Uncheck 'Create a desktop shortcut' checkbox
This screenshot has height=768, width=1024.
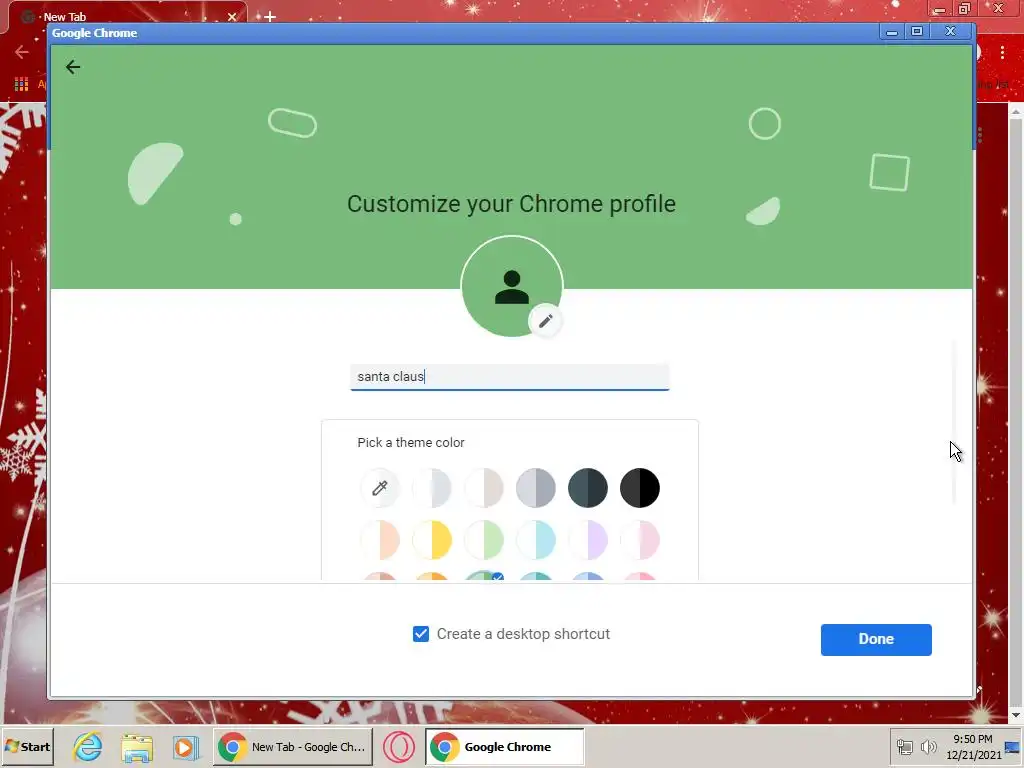[x=421, y=633]
